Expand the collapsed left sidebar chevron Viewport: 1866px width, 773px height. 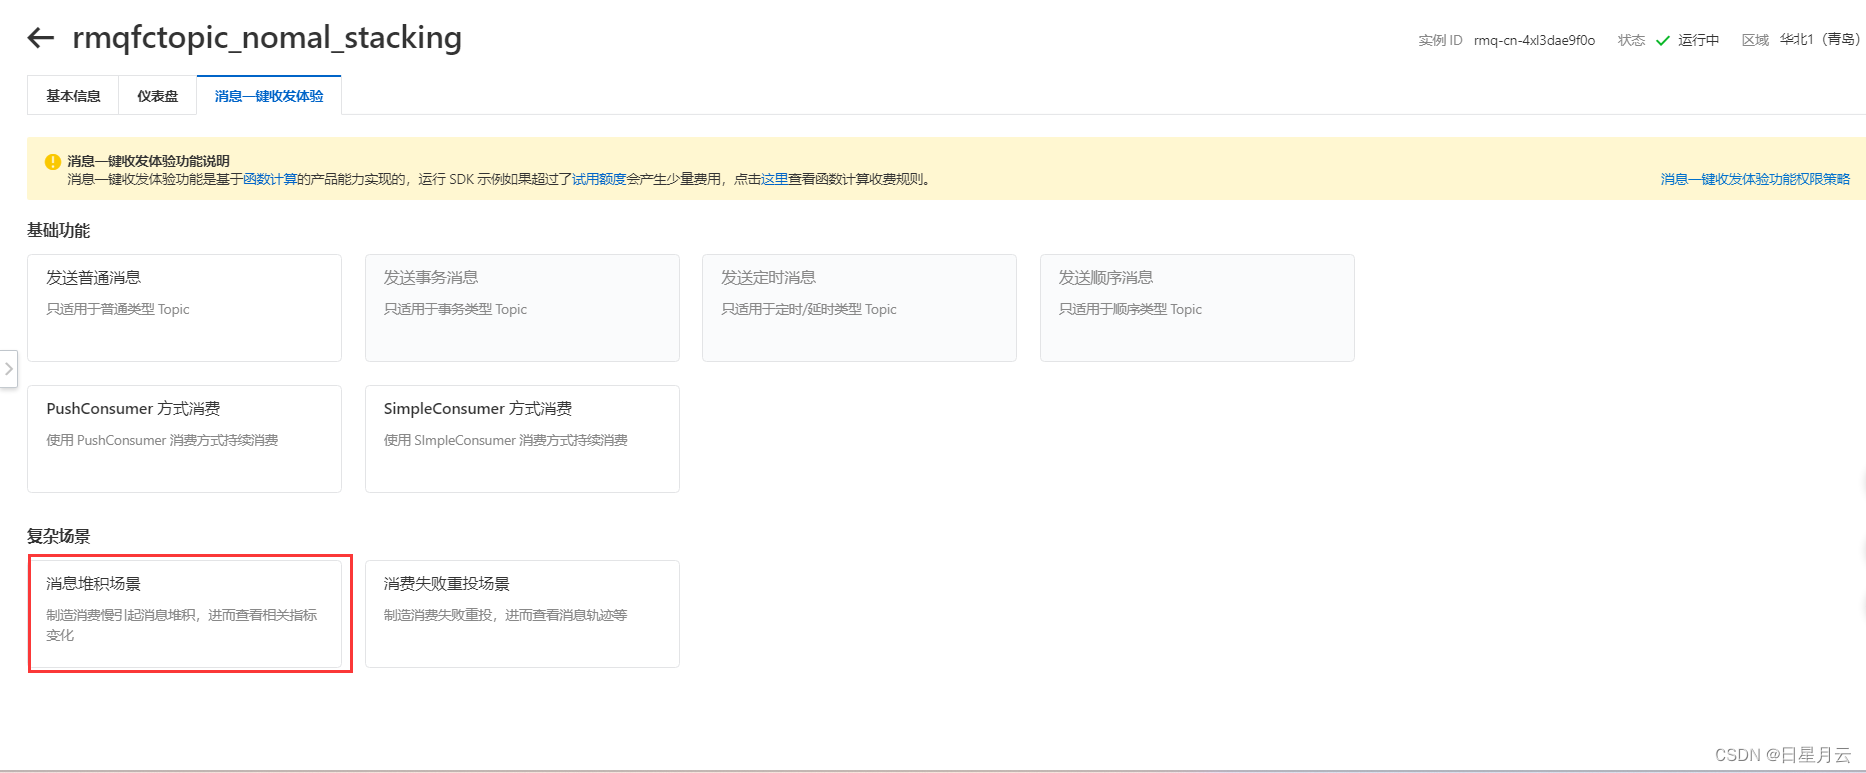pos(9,369)
